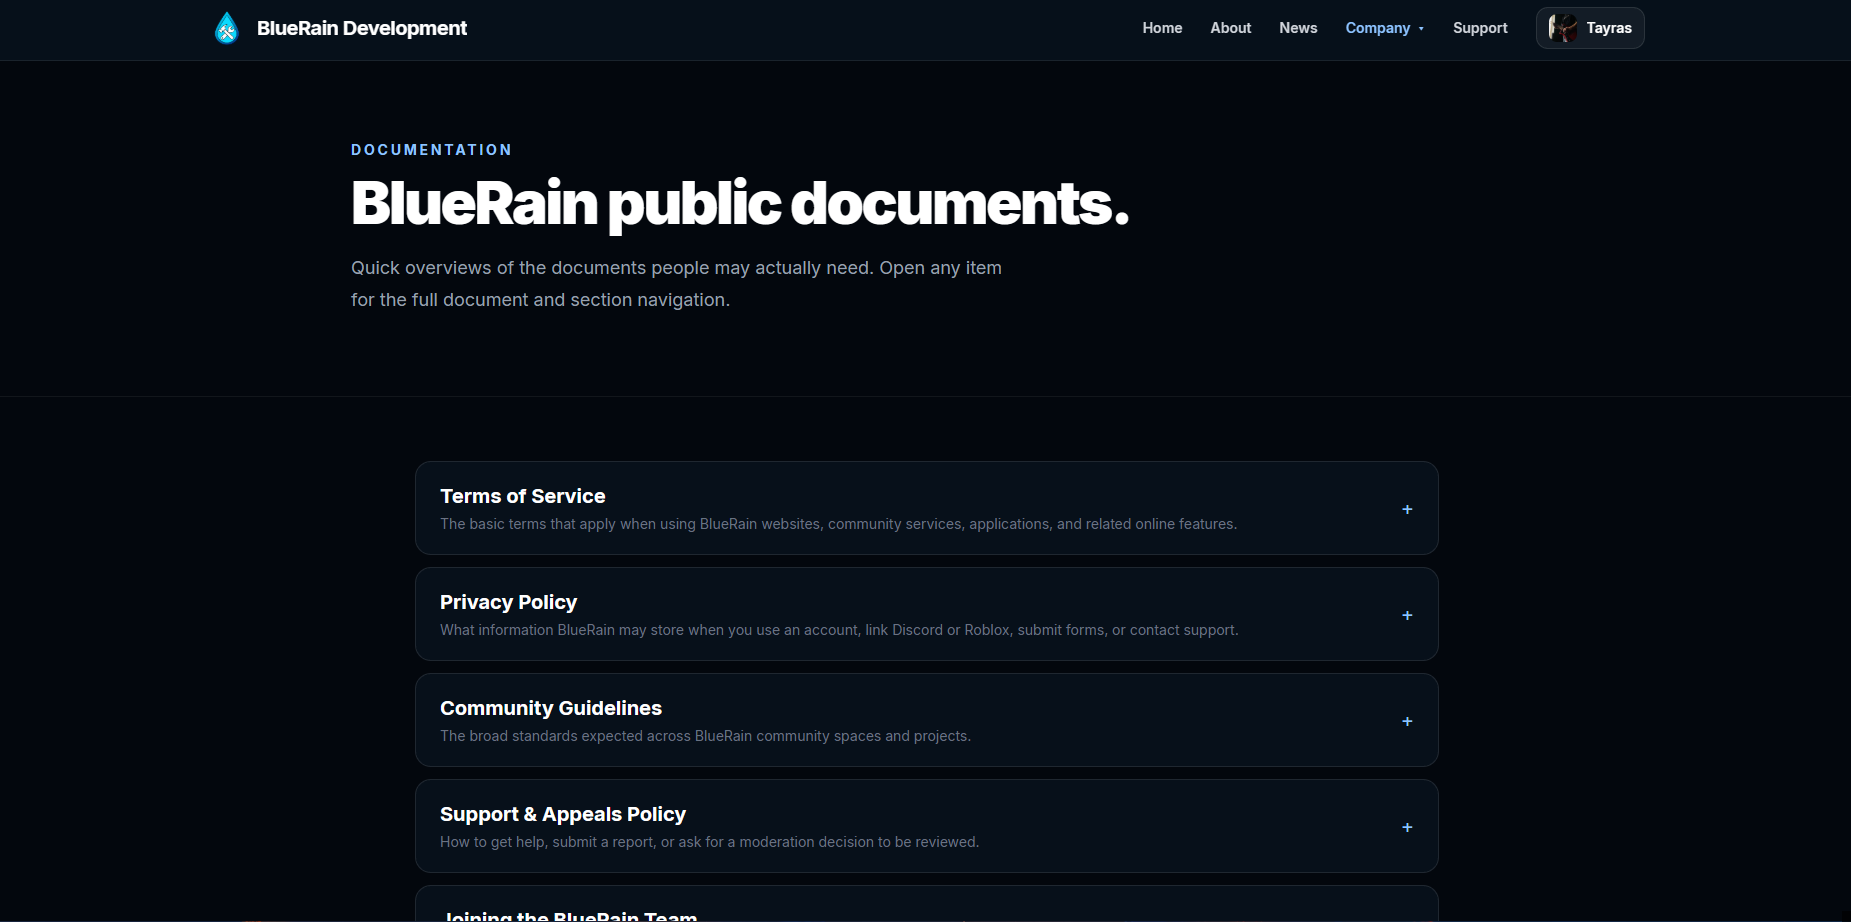The height and width of the screenshot is (922, 1851).
Task: Click the BlueRain Development brand title
Action: tap(362, 28)
